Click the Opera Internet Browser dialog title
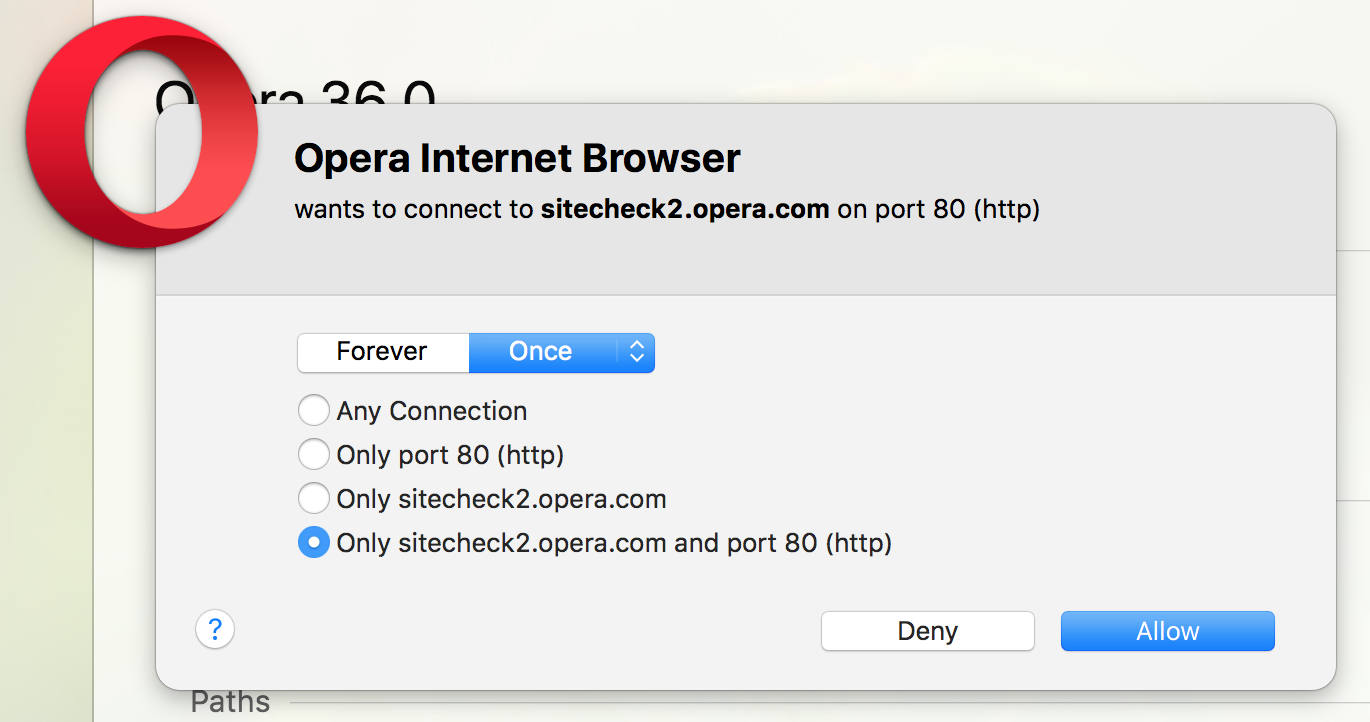 (517, 159)
